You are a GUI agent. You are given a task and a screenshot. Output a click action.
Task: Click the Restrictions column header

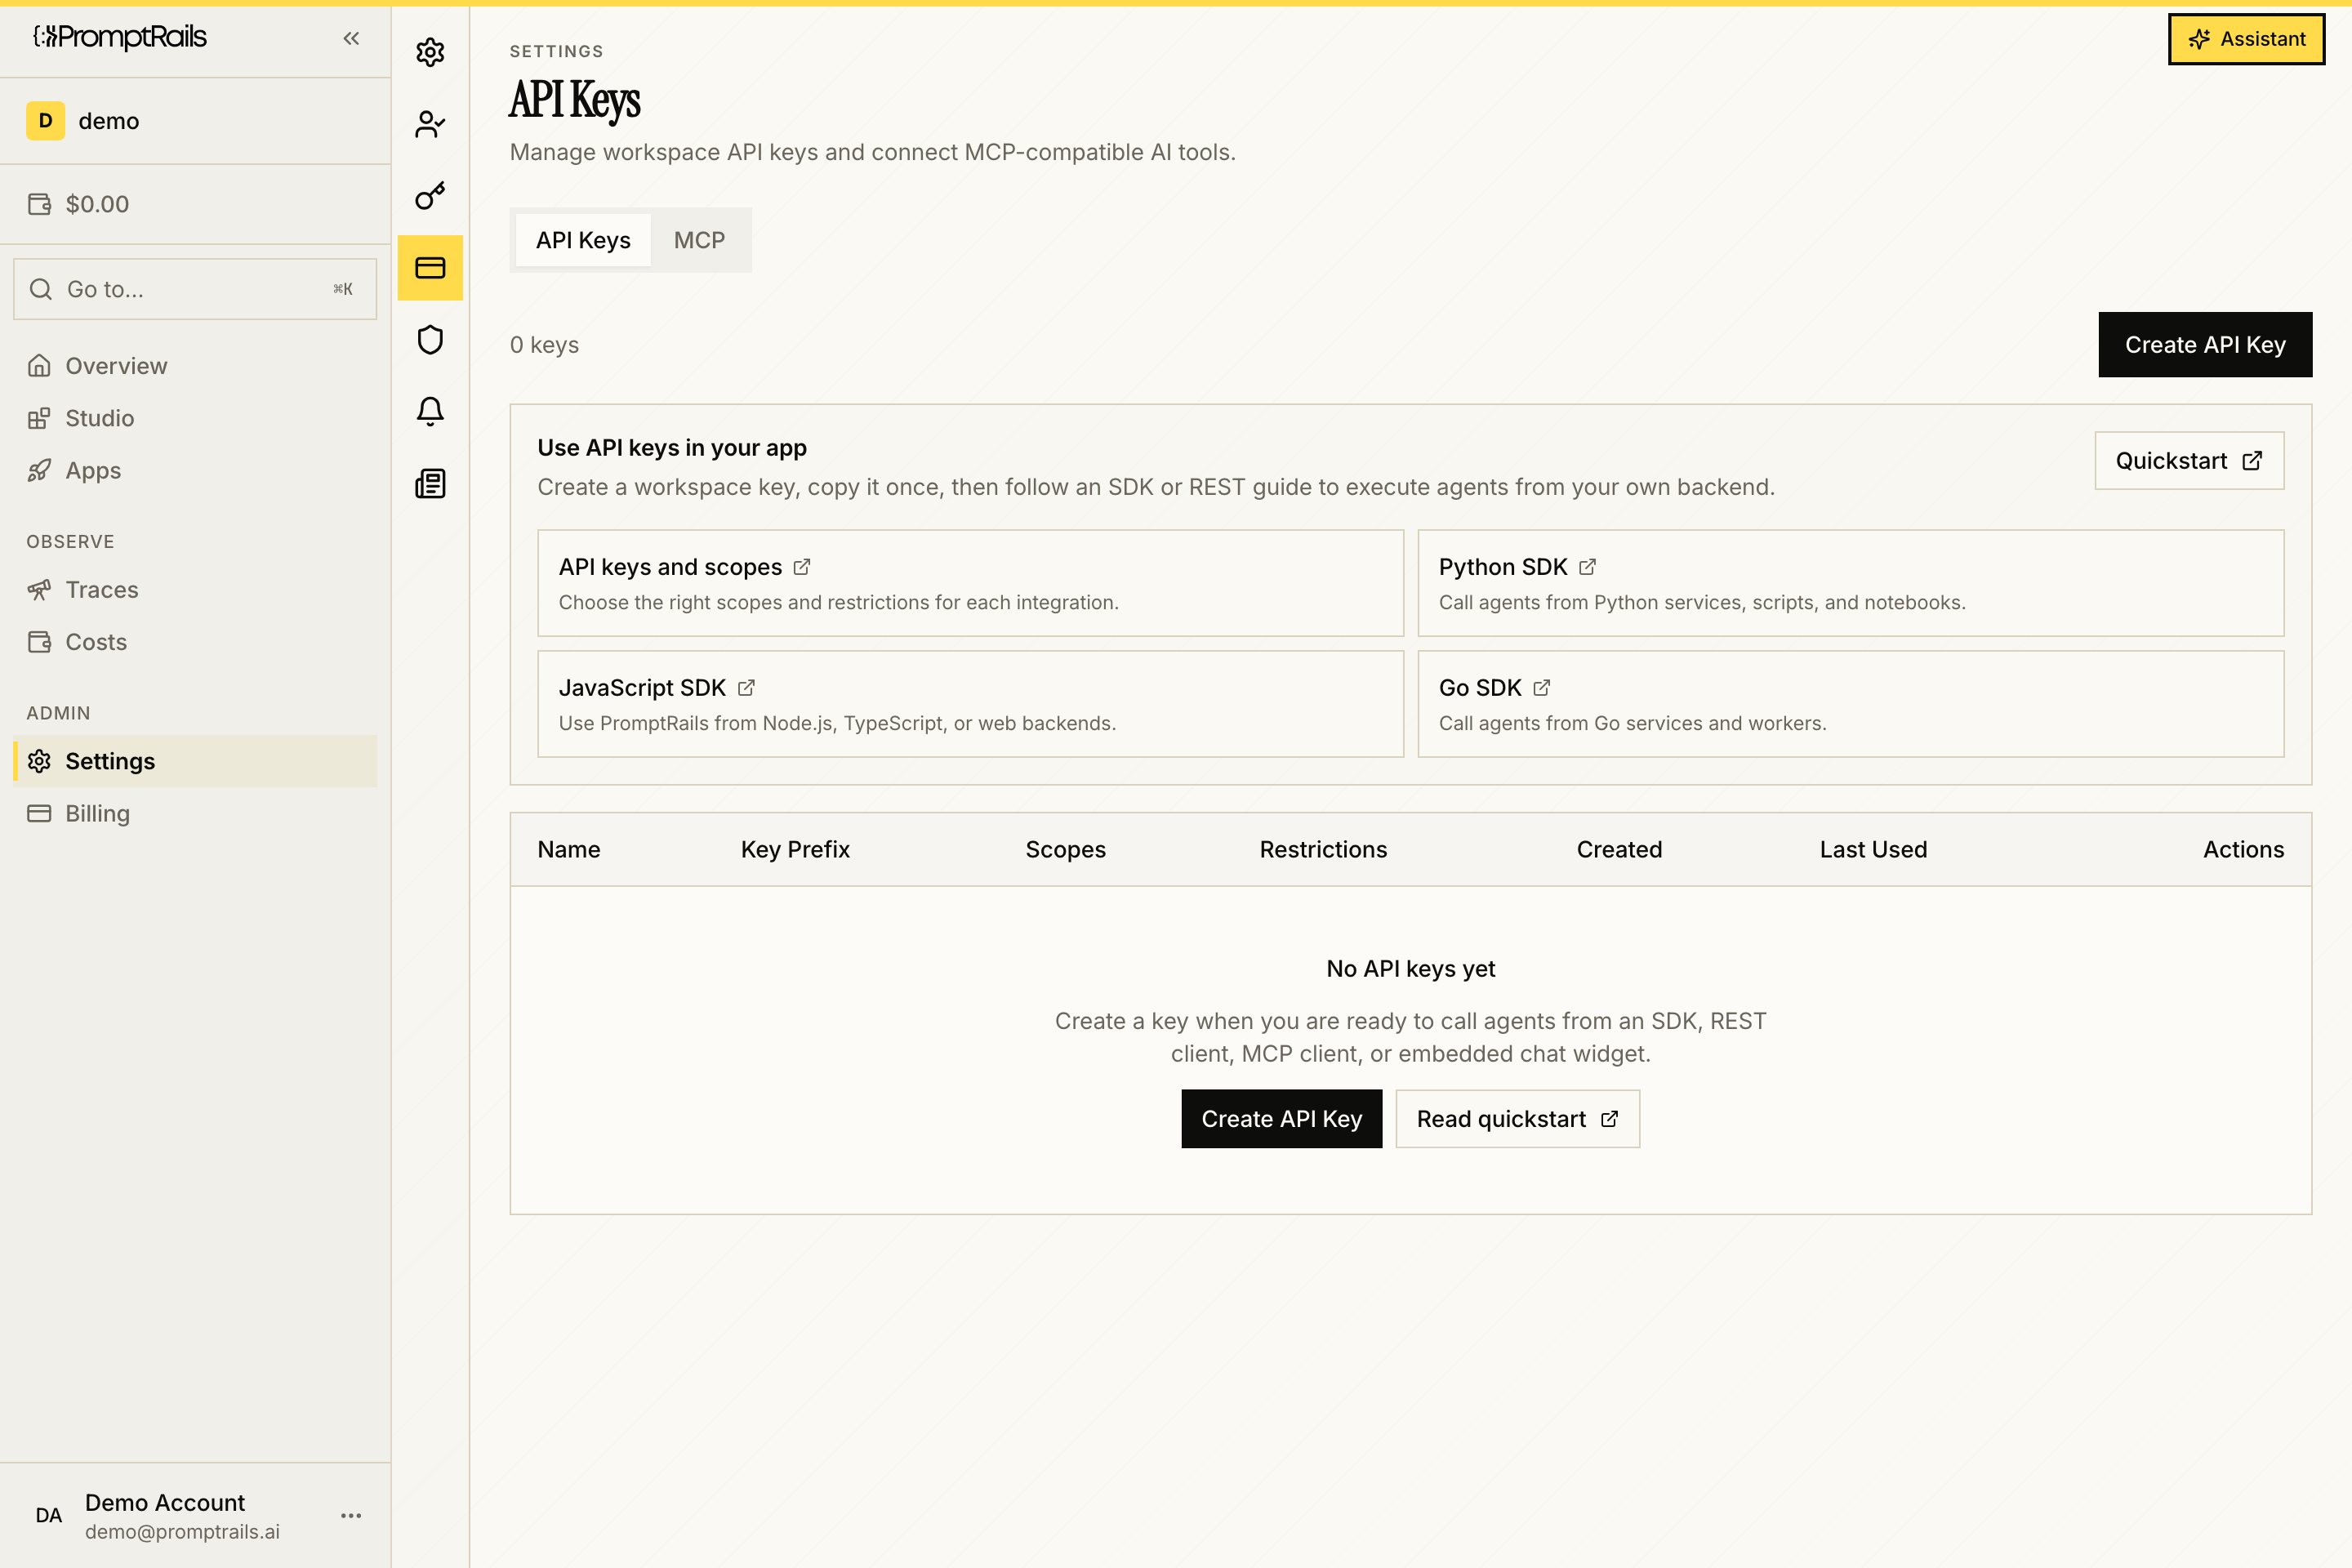1323,850
